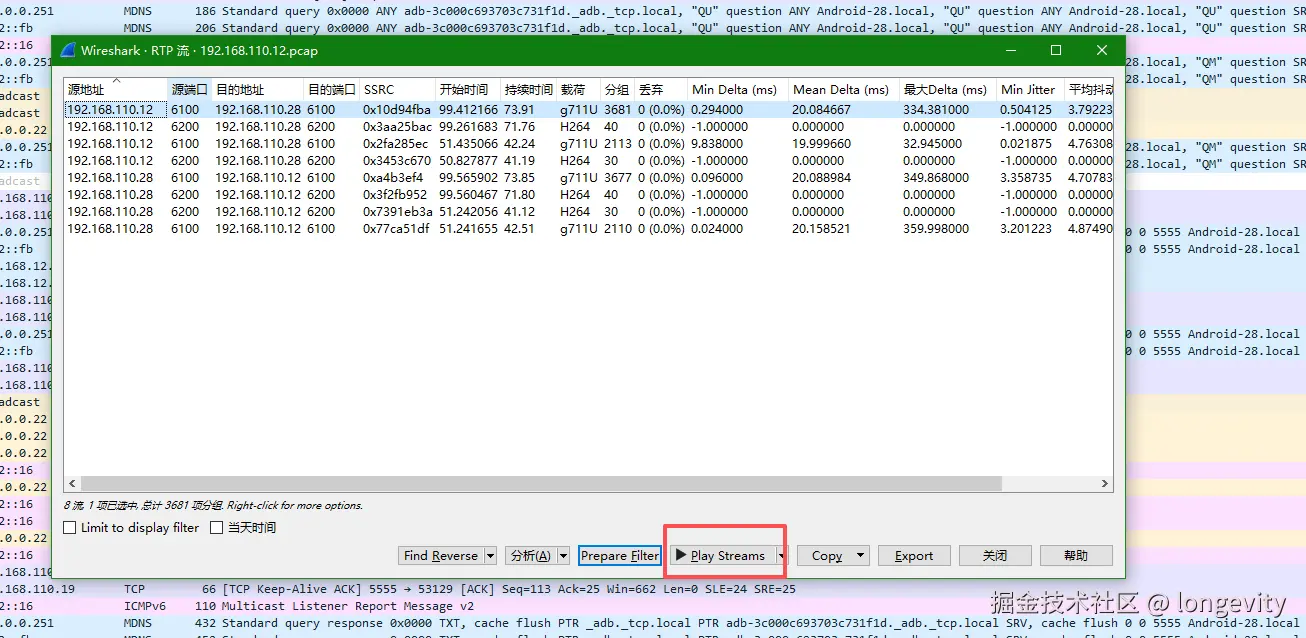The height and width of the screenshot is (638, 1306).
Task: Sort by SSRC column header
Action: [x=397, y=90]
